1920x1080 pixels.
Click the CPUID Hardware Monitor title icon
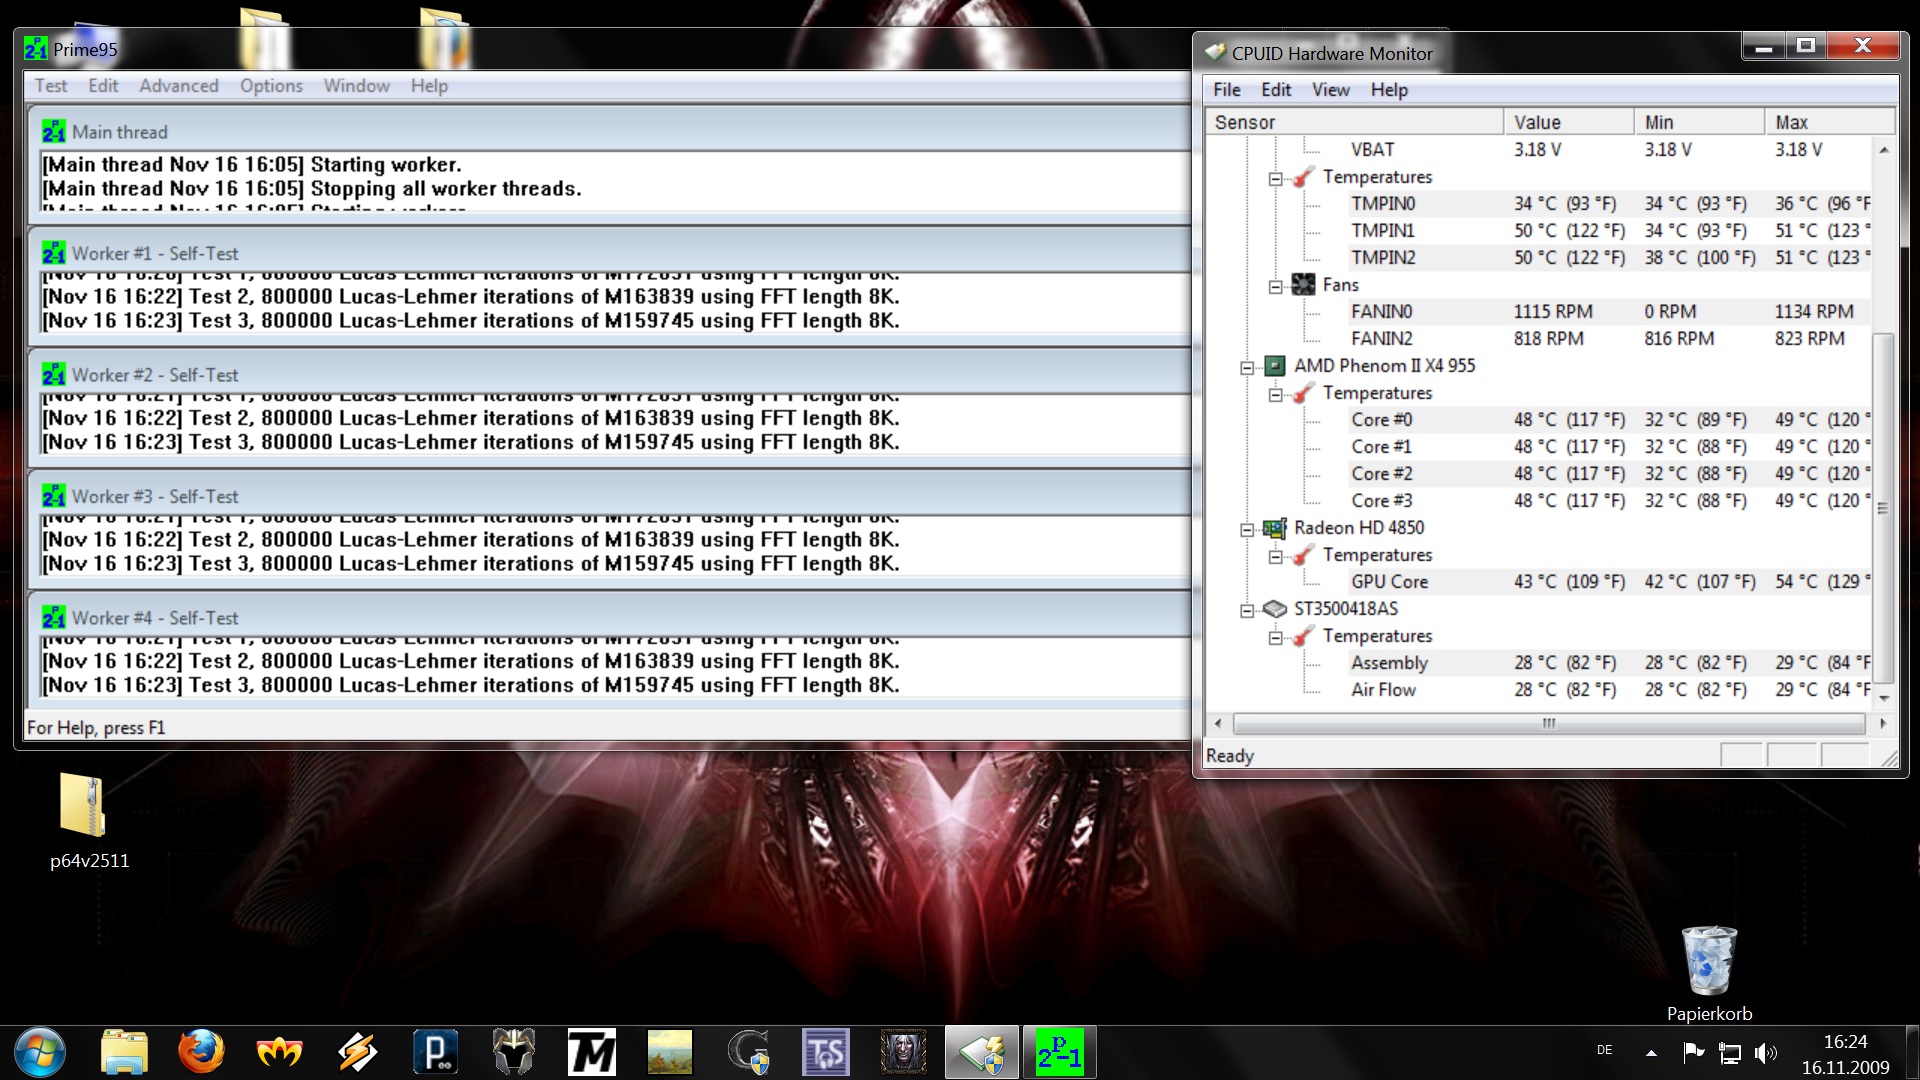click(1215, 53)
